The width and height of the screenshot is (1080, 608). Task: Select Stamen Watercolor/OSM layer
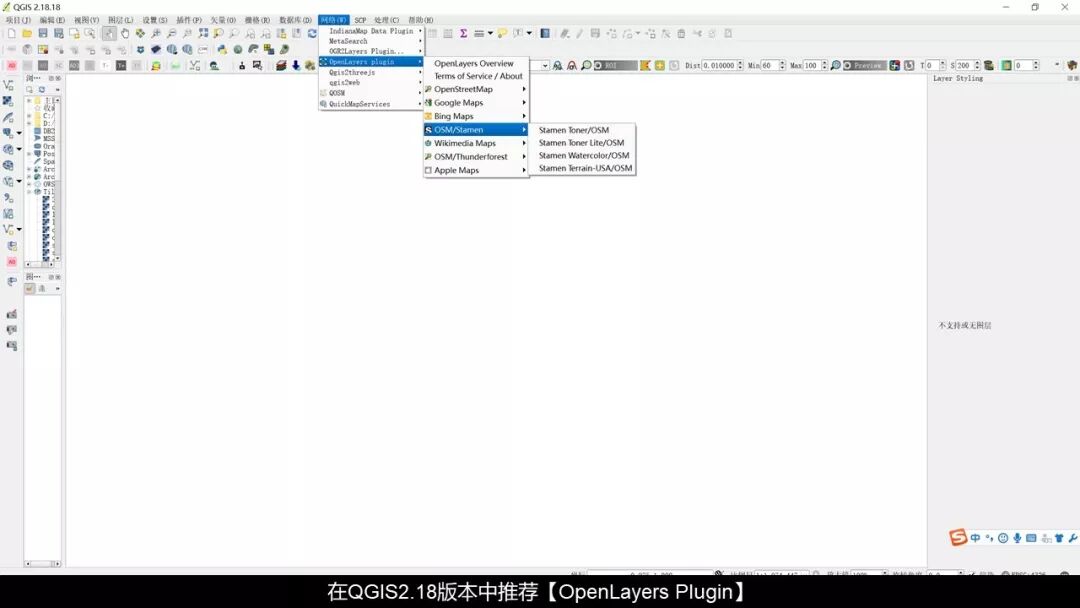pos(583,156)
